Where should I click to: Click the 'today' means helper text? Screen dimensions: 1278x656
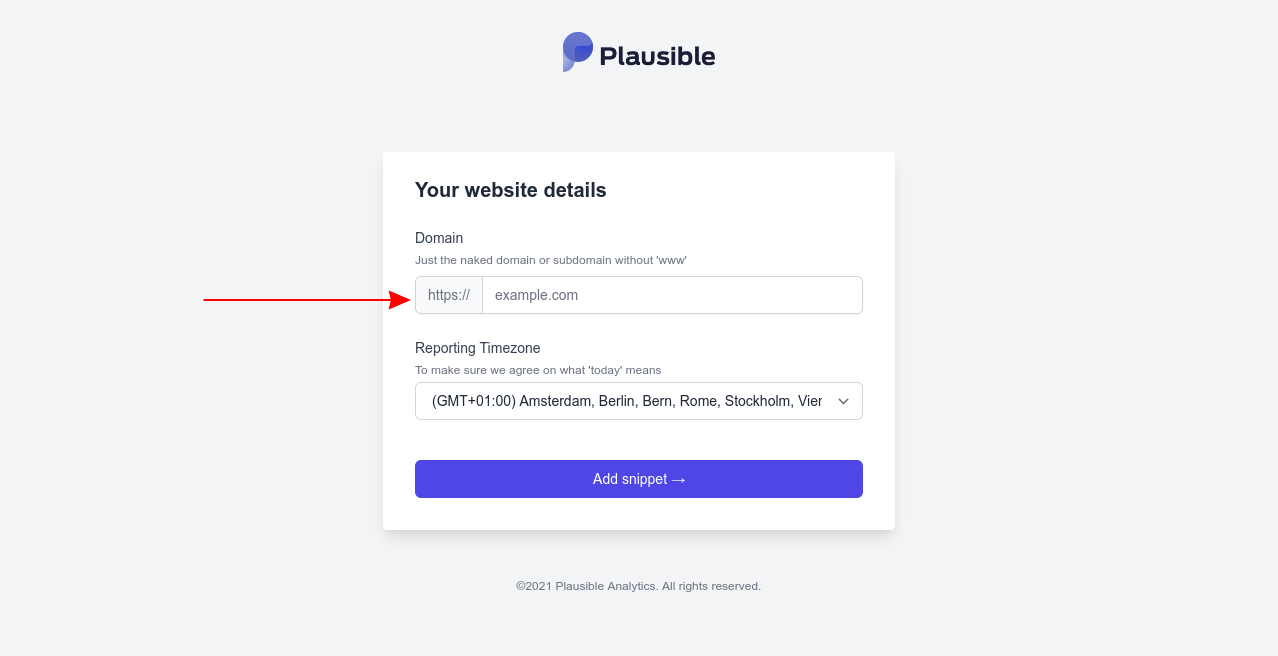tap(538, 370)
